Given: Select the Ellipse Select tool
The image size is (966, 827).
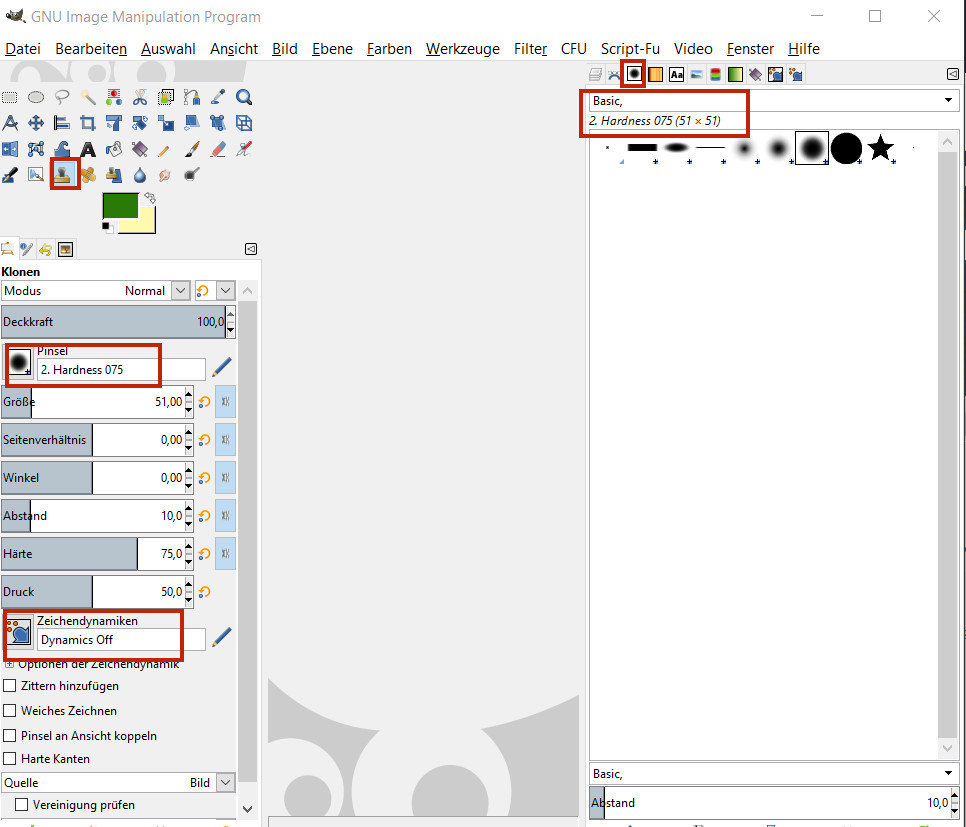Looking at the screenshot, I should click(x=36, y=97).
